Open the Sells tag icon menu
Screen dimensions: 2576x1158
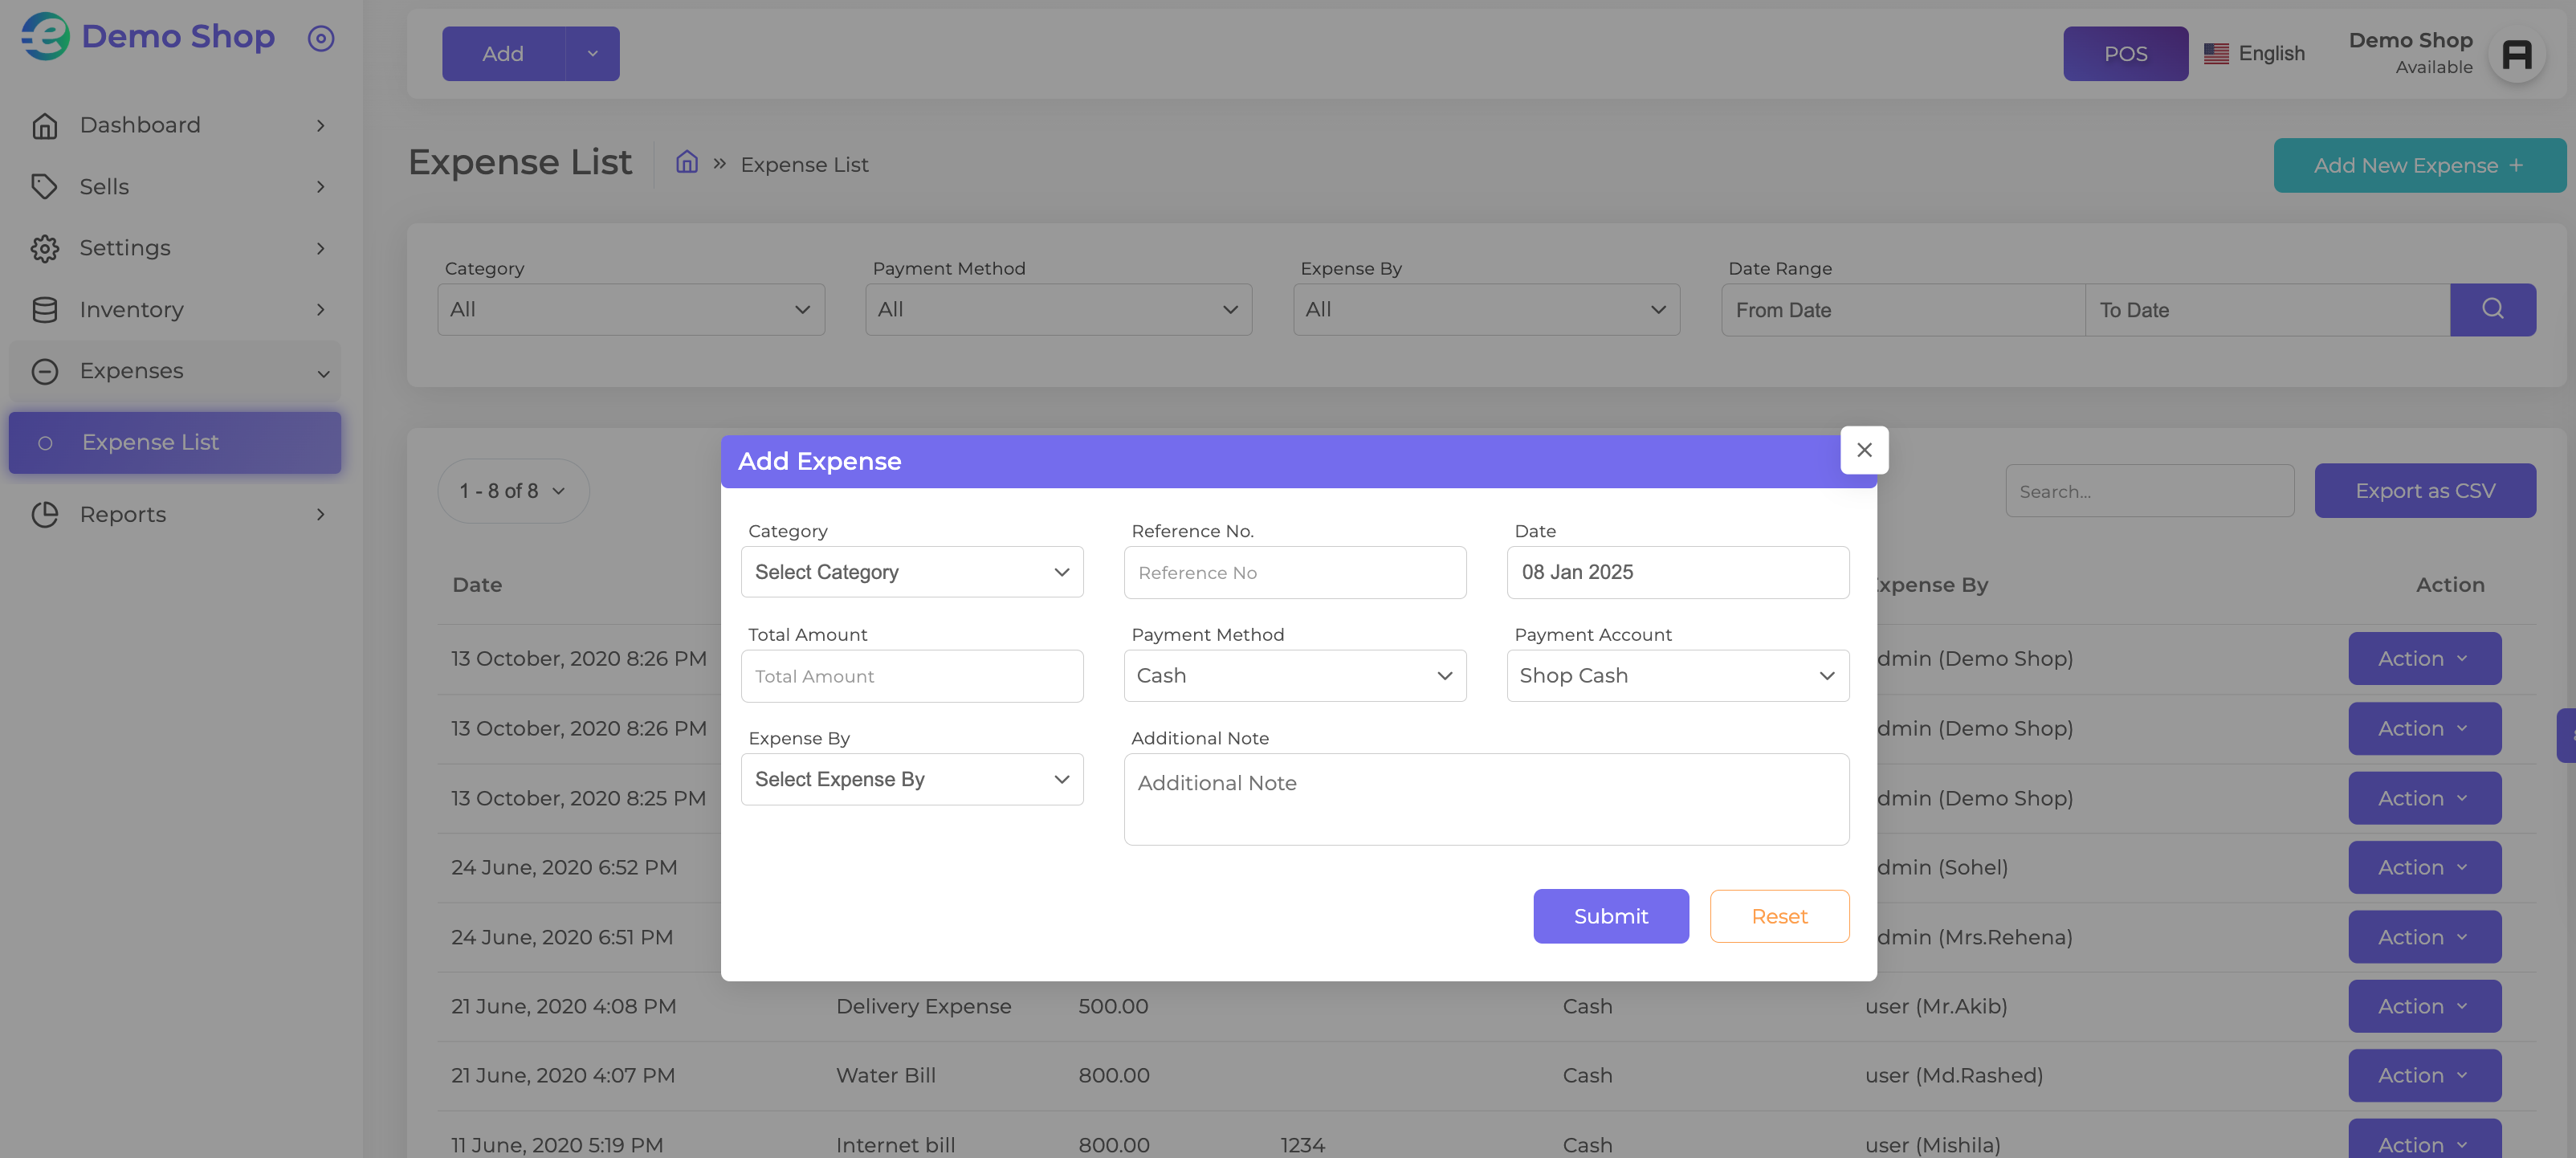coord(44,187)
